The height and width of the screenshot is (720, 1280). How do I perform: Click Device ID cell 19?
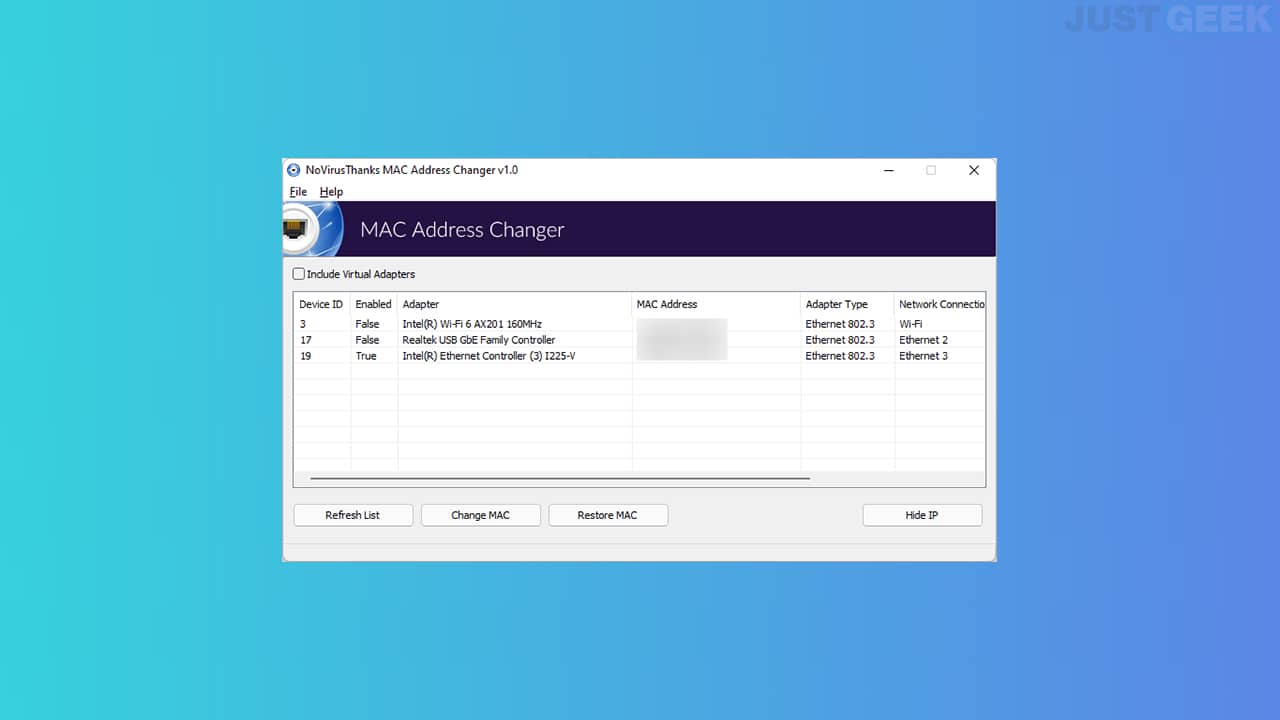click(306, 356)
